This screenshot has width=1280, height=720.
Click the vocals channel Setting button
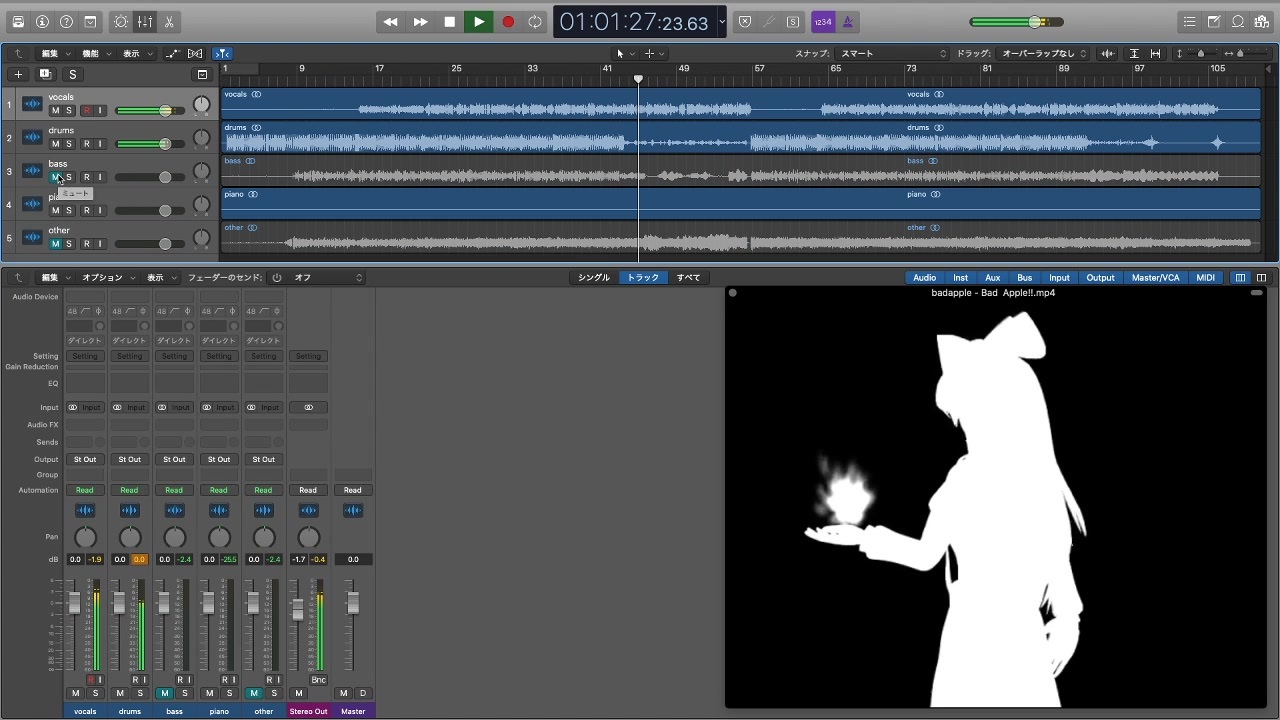85,356
